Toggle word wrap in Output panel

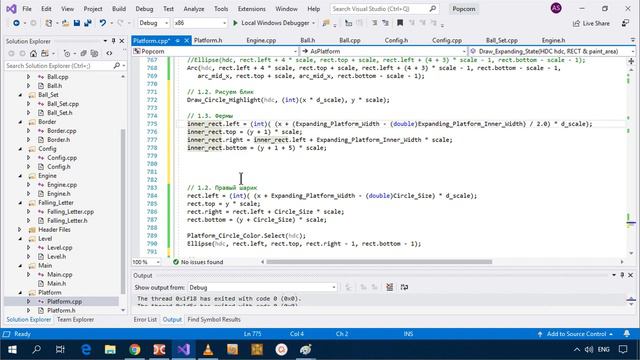point(404,287)
